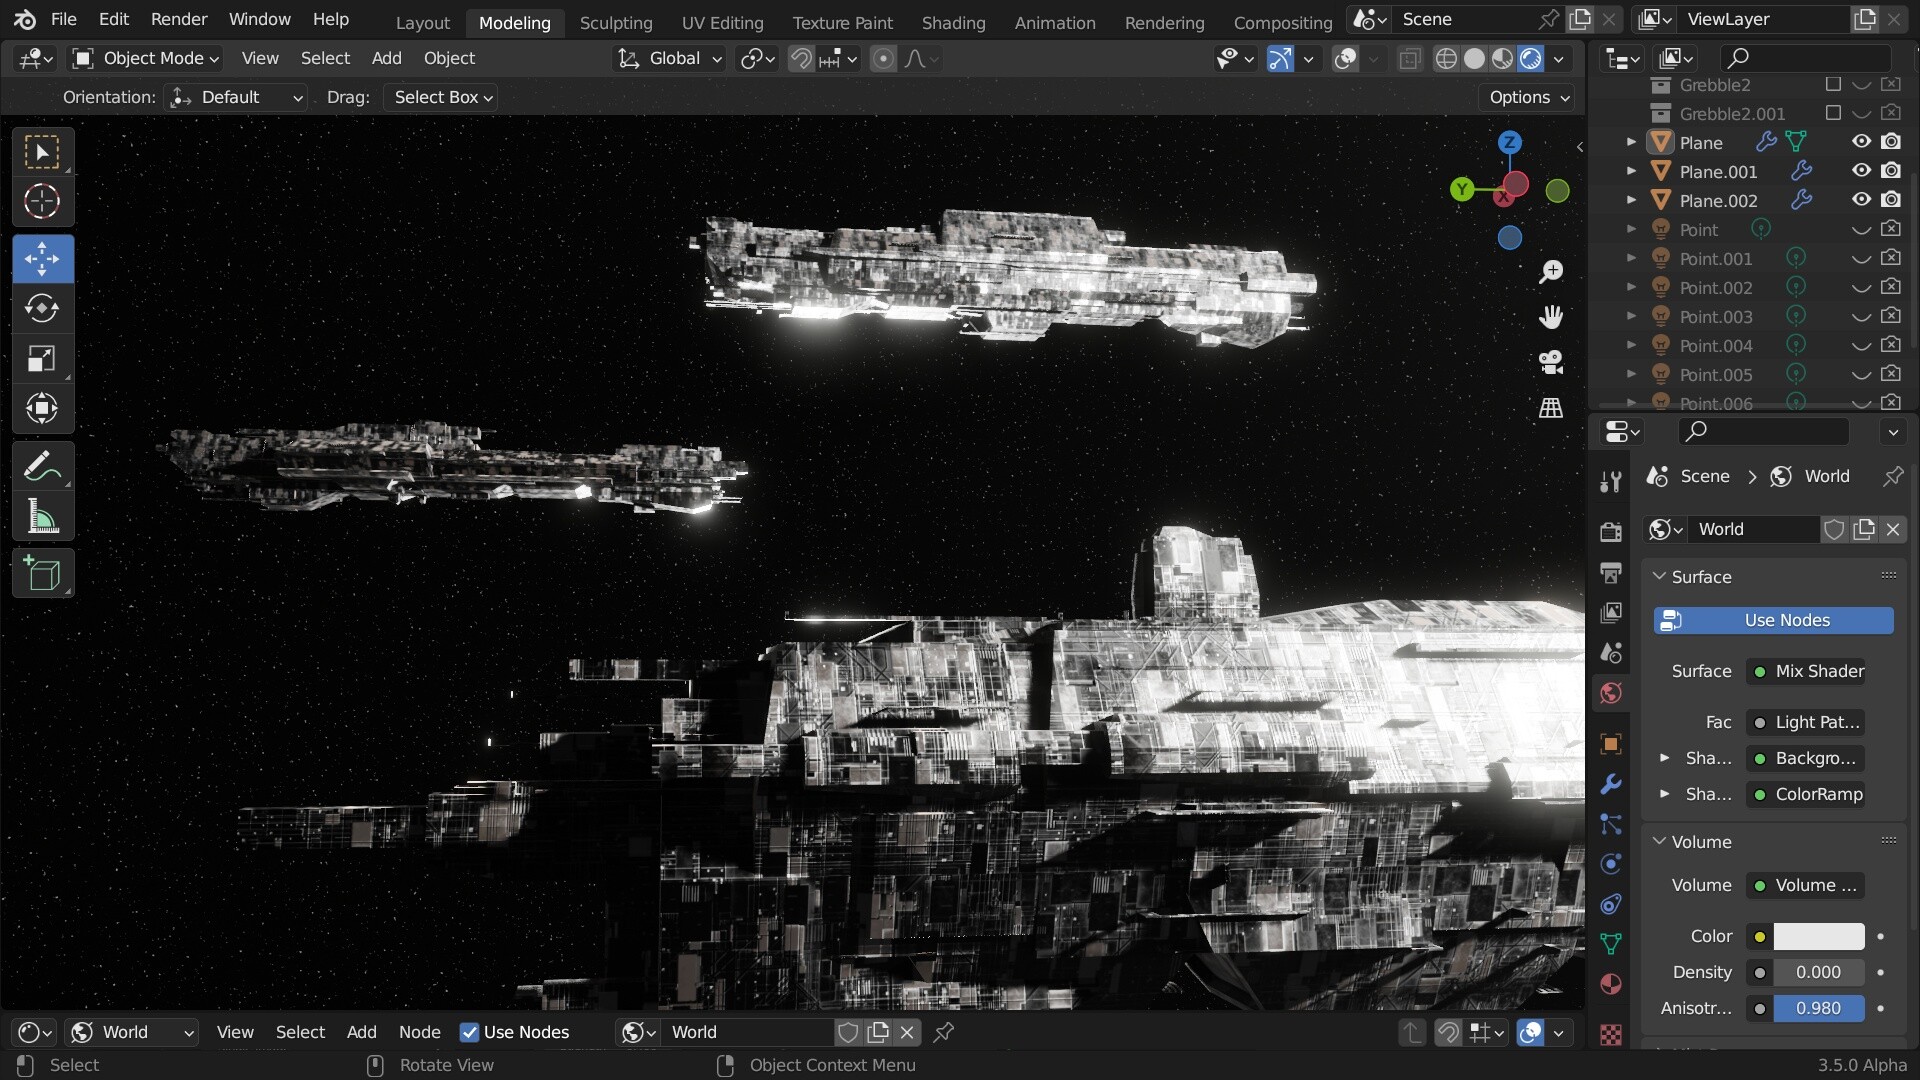
Task: Select the Rotate tool in the toolbar
Action: click(x=42, y=308)
